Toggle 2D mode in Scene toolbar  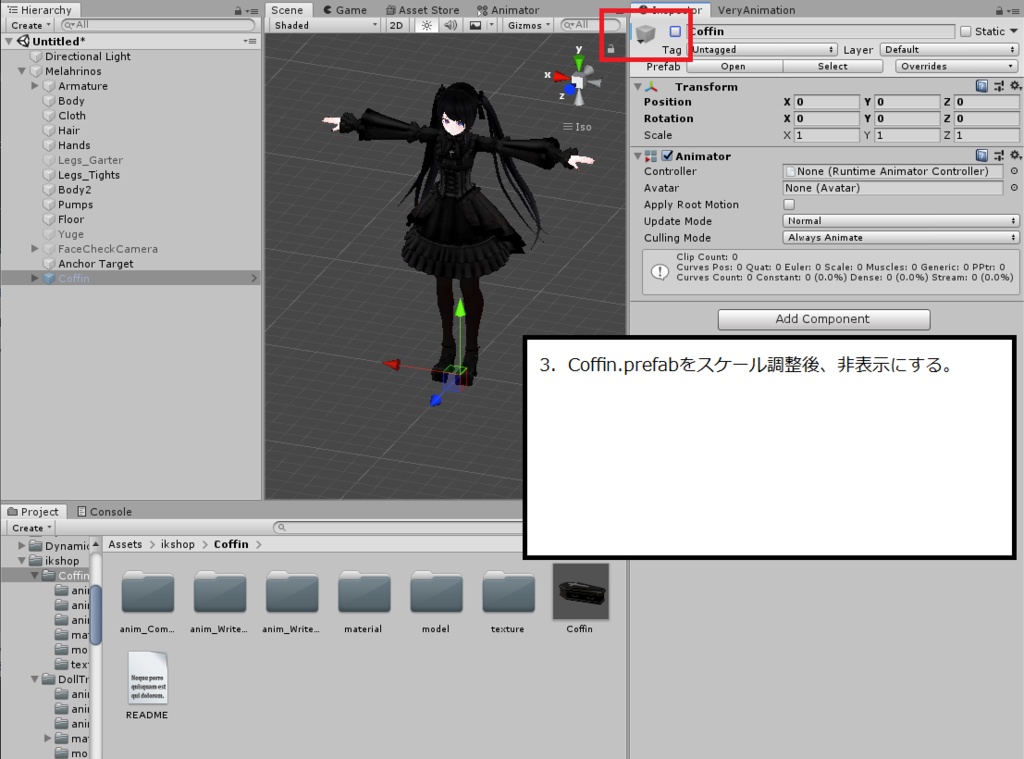(396, 25)
